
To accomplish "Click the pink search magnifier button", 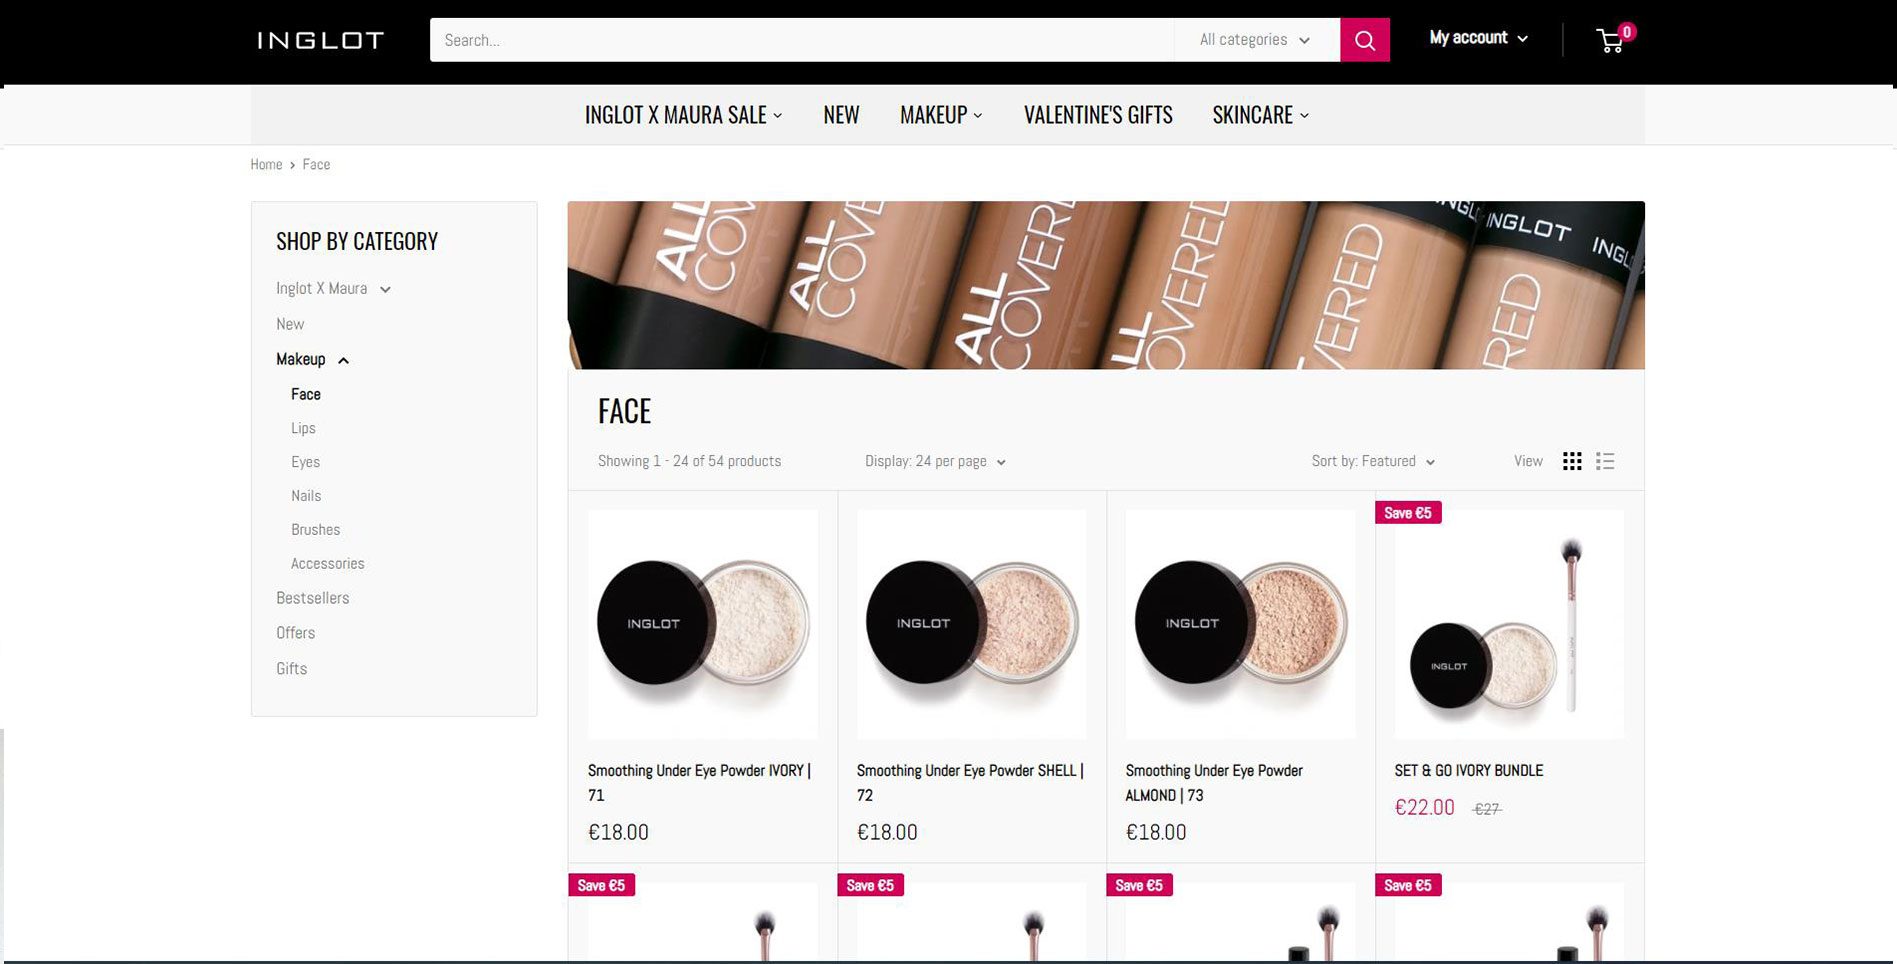I will 1365,40.
